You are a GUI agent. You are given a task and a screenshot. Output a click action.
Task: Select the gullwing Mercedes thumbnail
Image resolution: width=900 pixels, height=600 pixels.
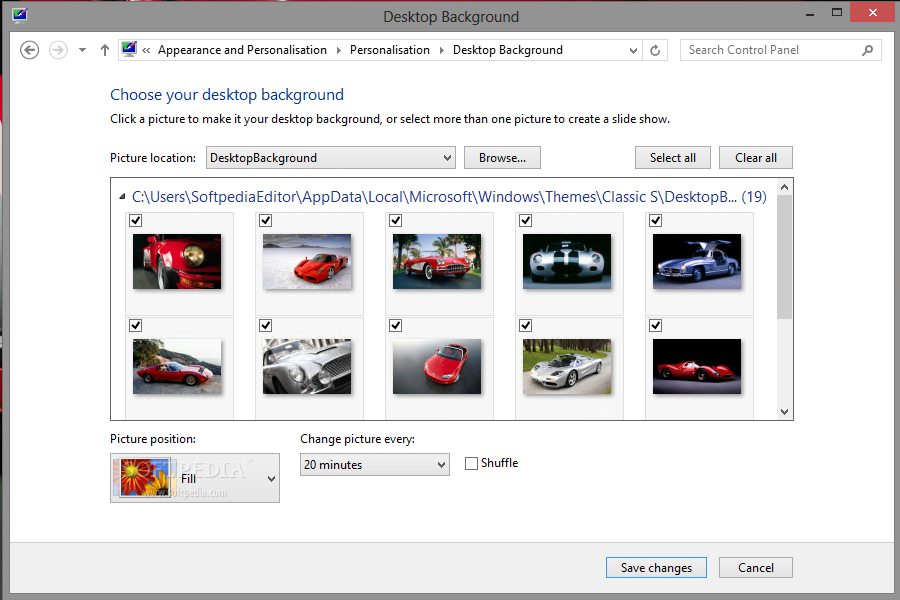(x=697, y=261)
